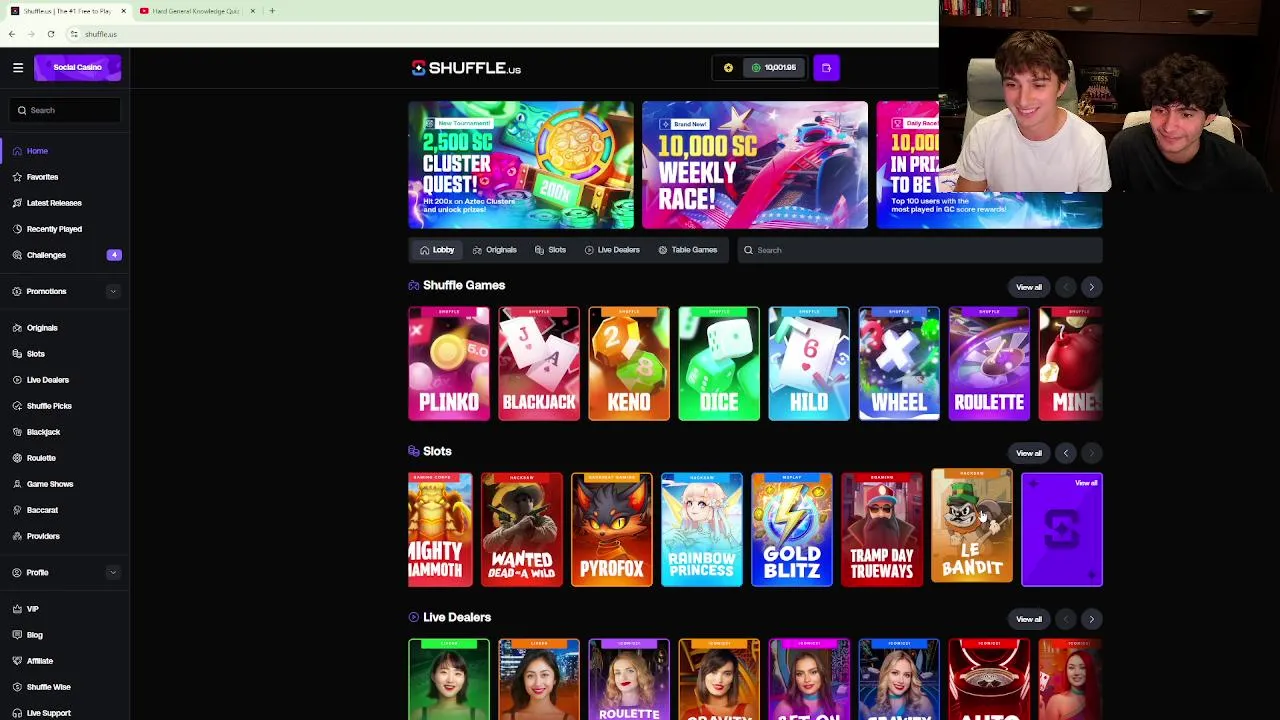Viewport: 1280px width, 720px height.
Task: Open the Blackjack game card
Action: click(539, 364)
